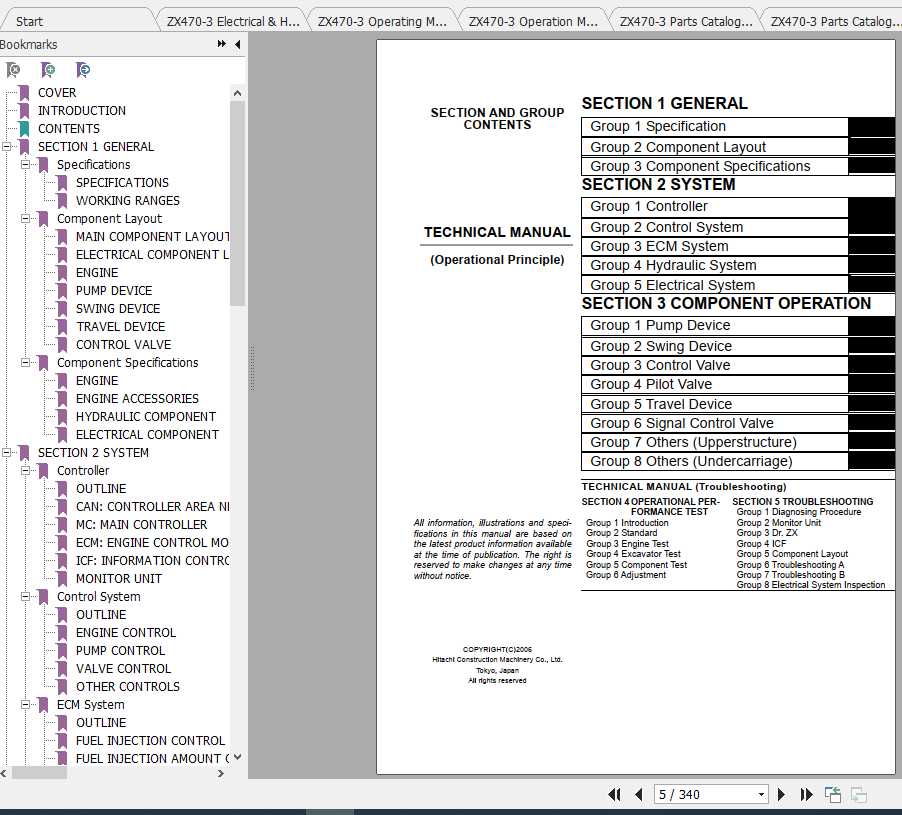Click the add new bookmark icon
Viewport: 902px width, 815px height.
pos(48,70)
